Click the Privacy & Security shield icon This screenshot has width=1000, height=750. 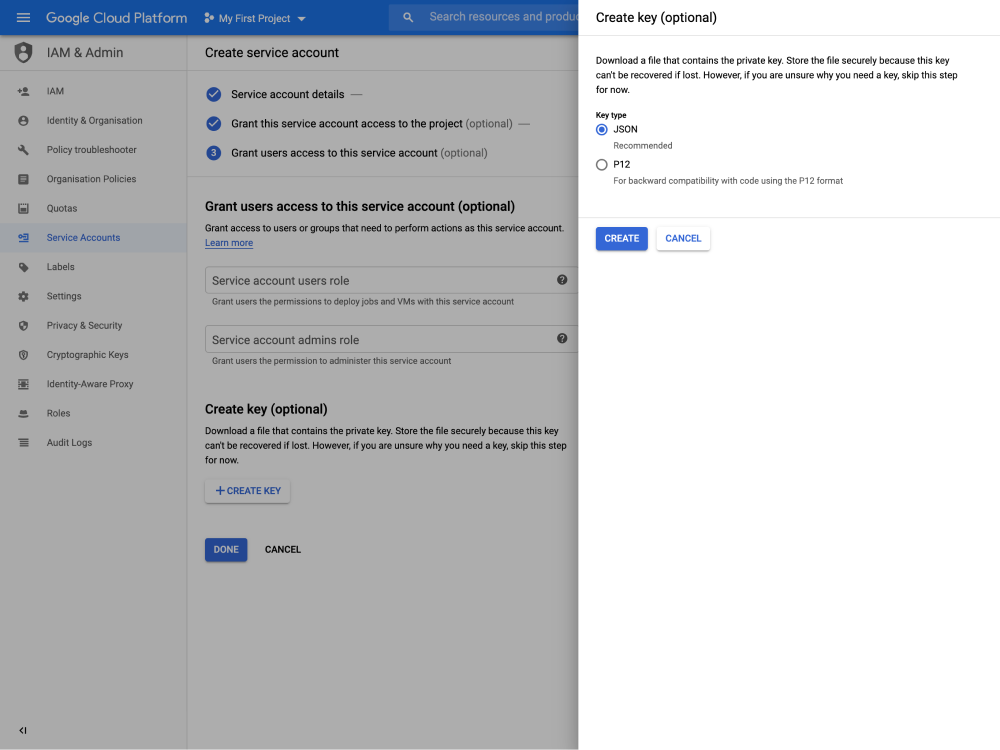point(23,326)
